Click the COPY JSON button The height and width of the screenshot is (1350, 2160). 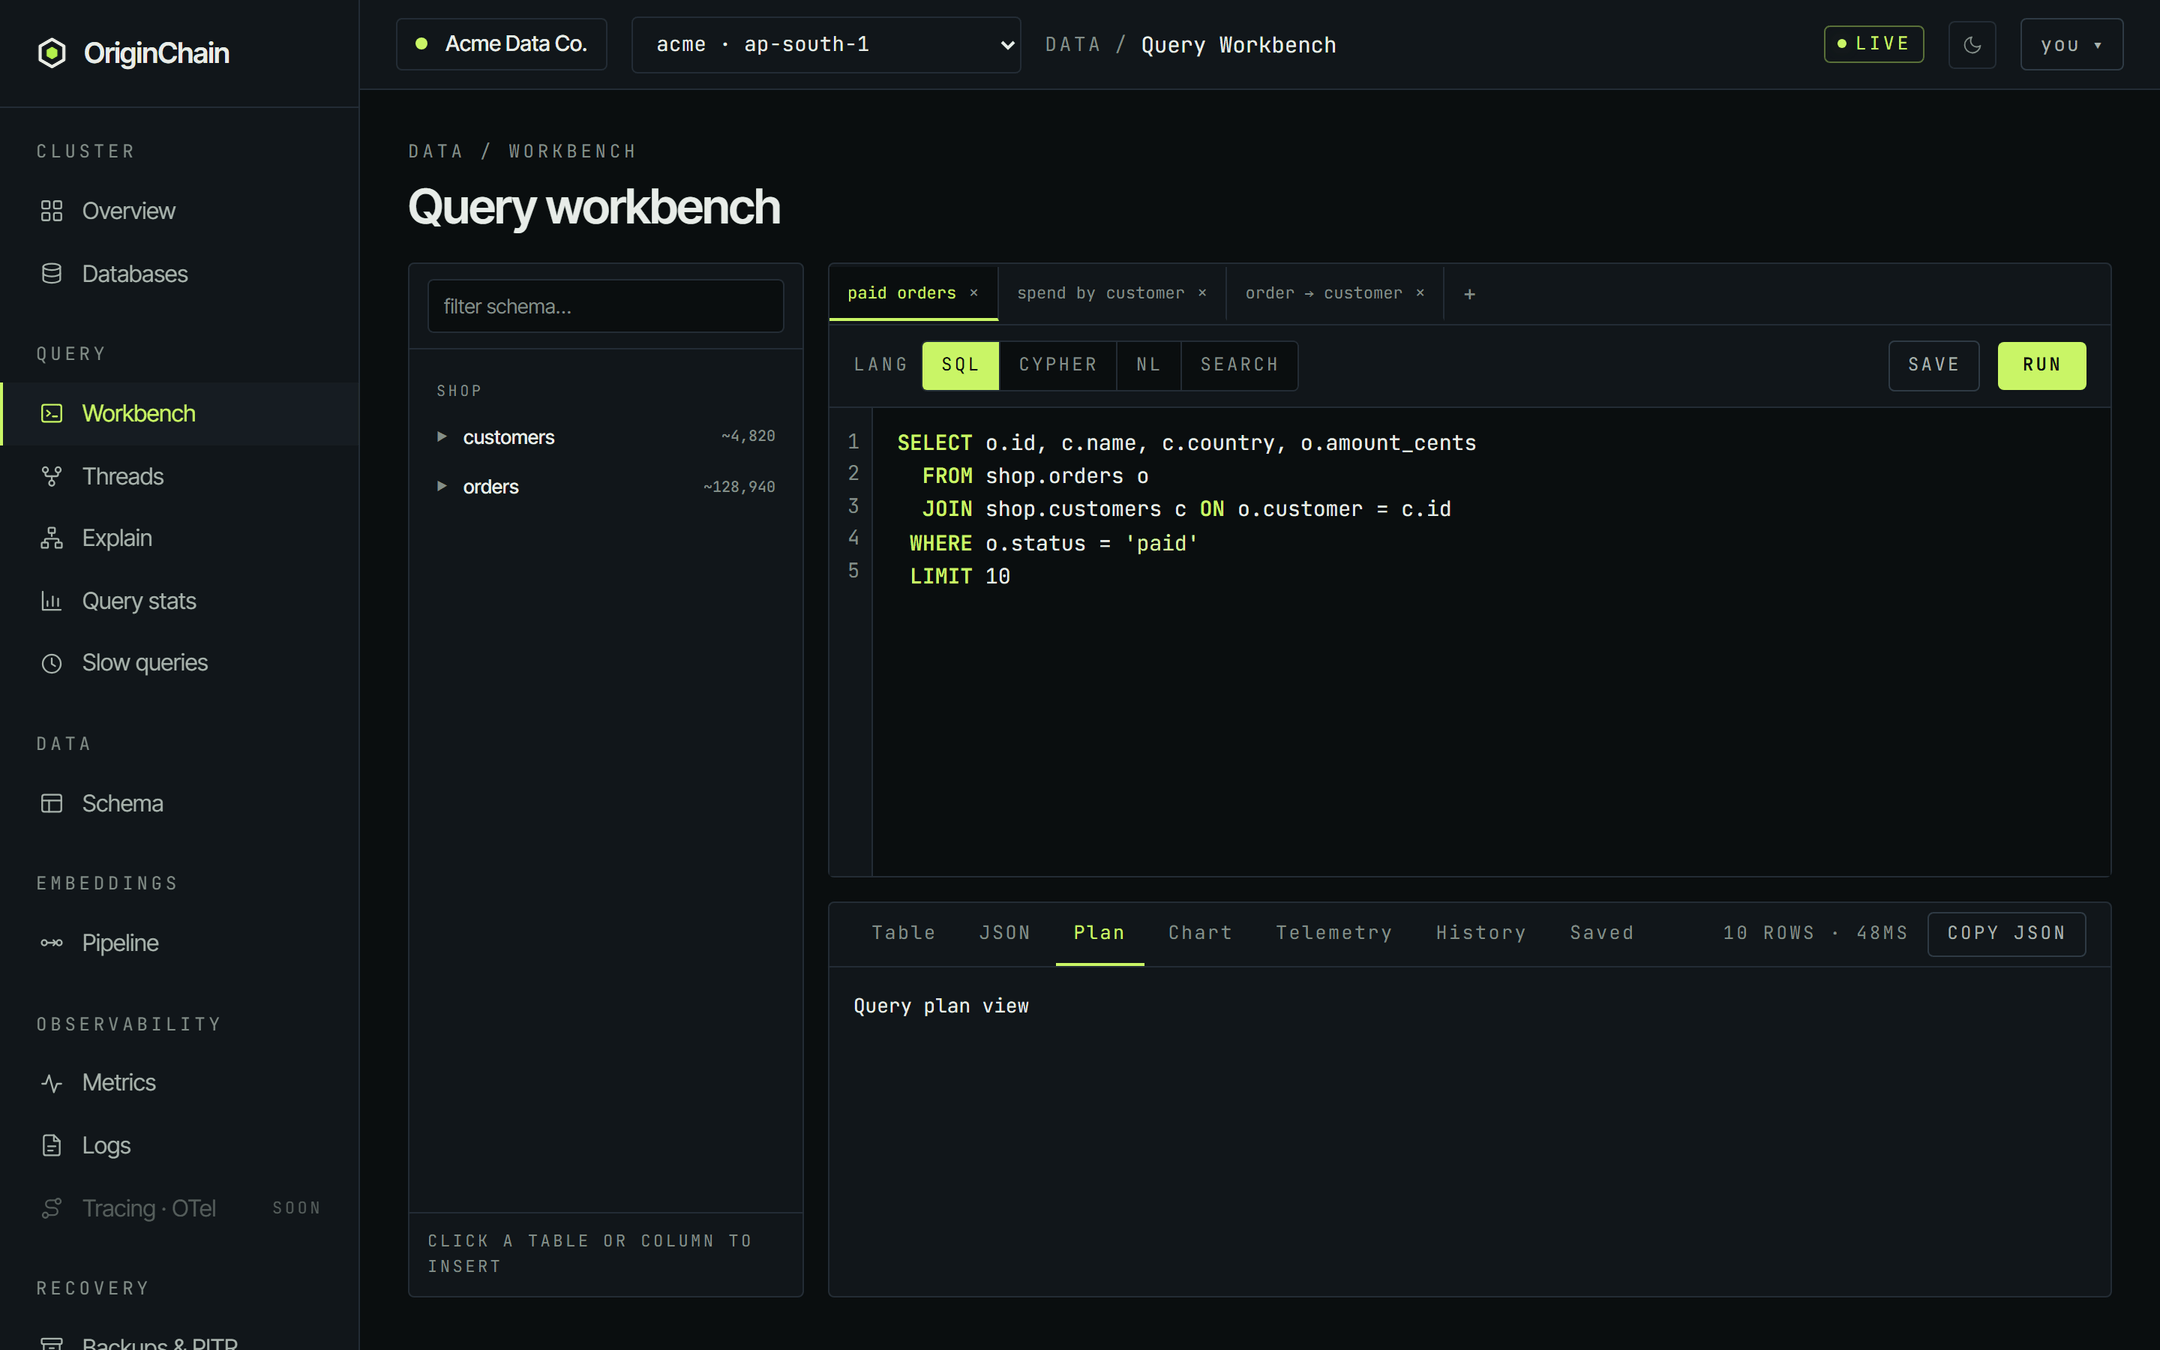[x=2006, y=933]
